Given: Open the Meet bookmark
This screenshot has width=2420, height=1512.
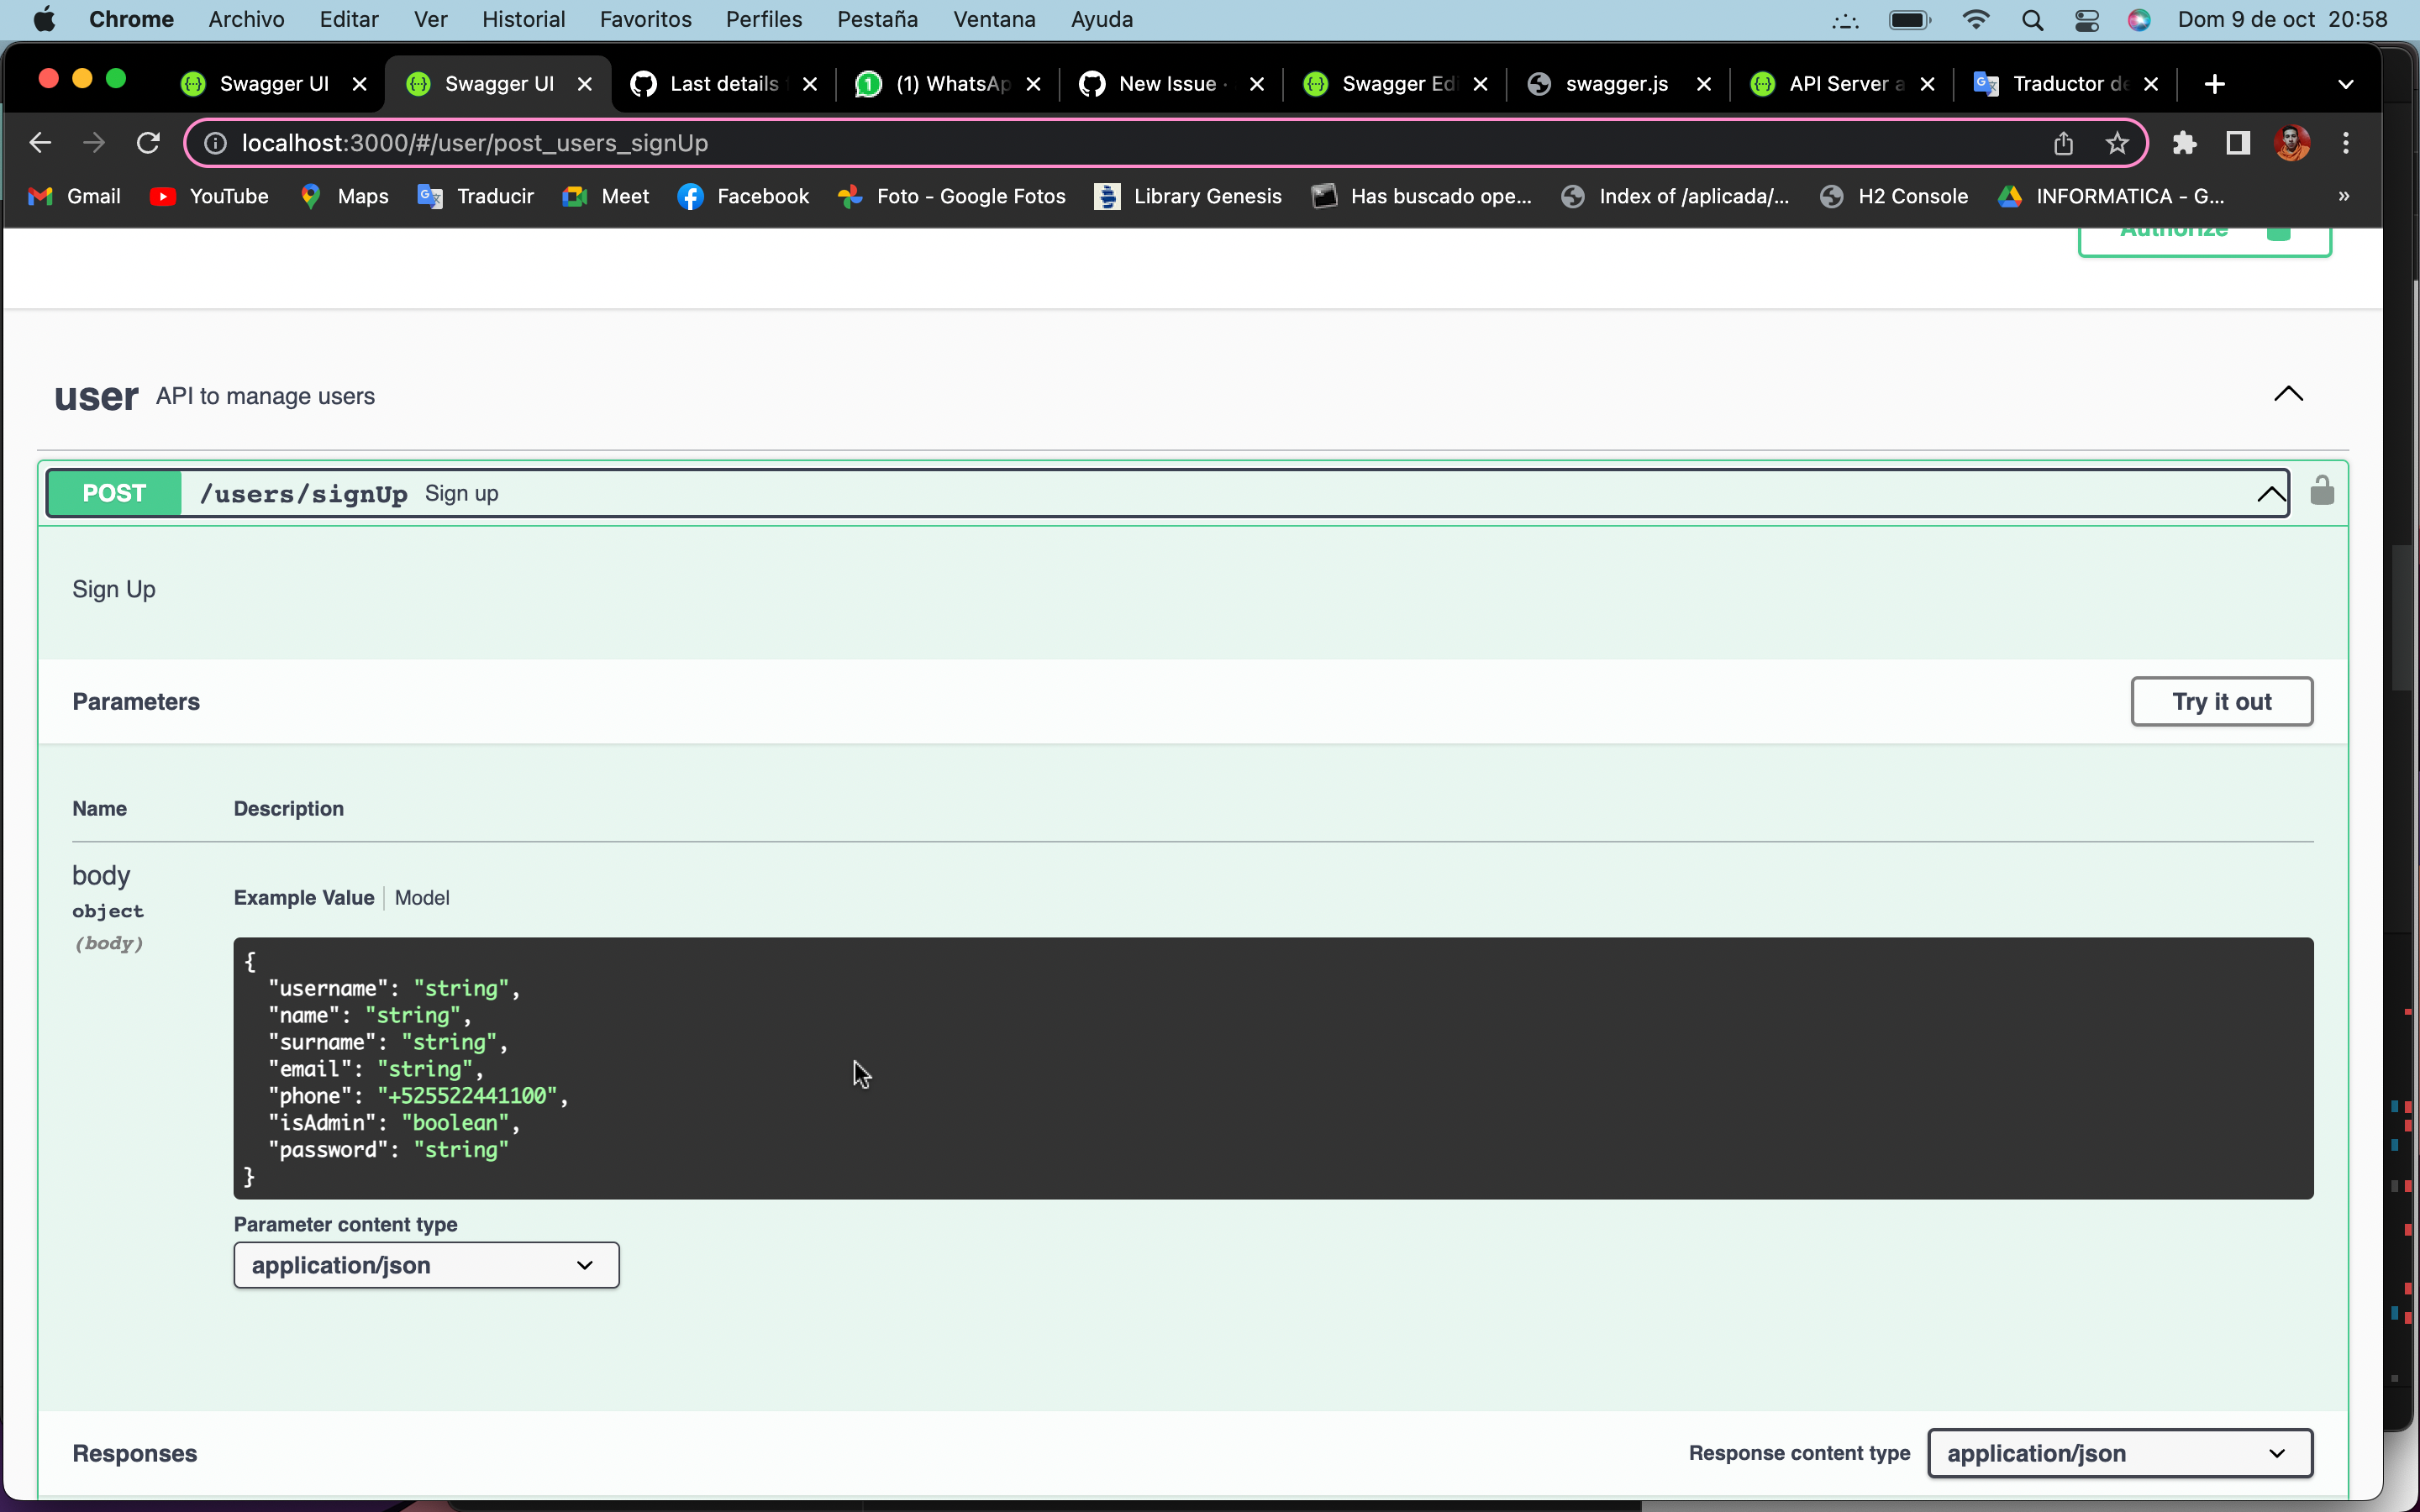Looking at the screenshot, I should 607,196.
